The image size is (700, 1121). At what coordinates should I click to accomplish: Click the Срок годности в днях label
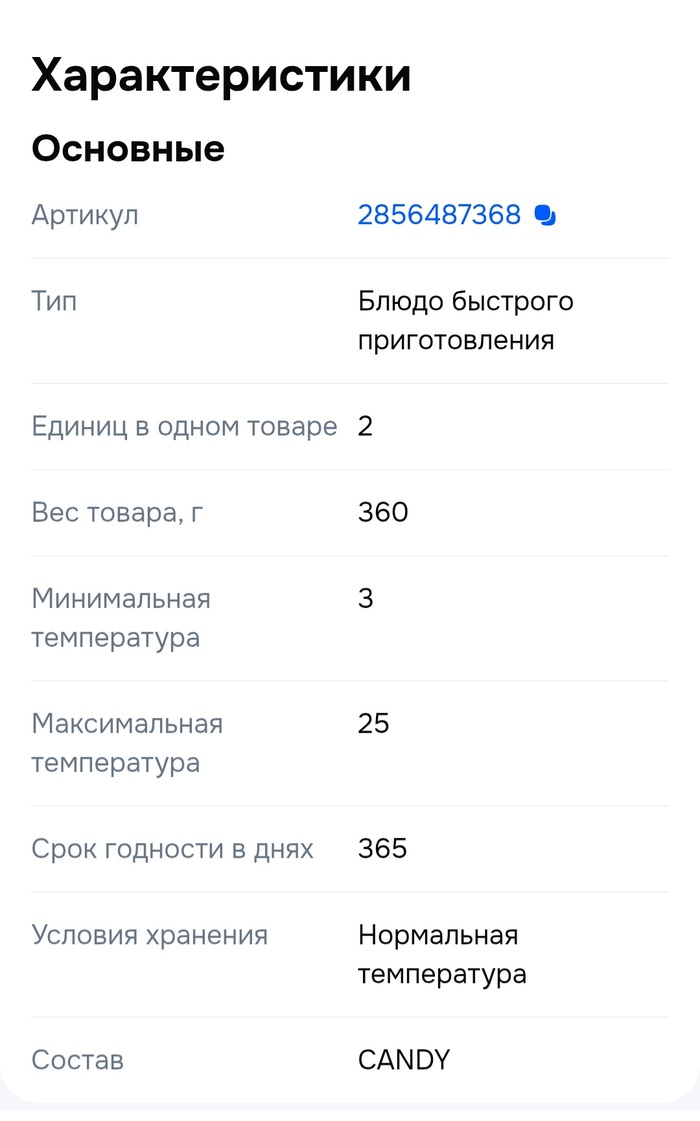172,849
